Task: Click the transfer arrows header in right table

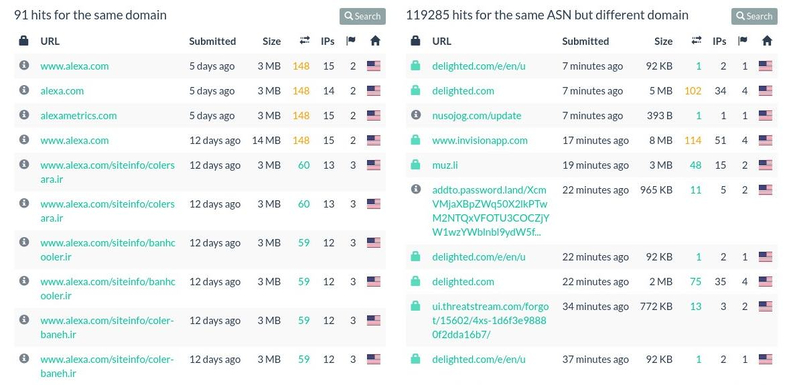Action: click(x=696, y=41)
